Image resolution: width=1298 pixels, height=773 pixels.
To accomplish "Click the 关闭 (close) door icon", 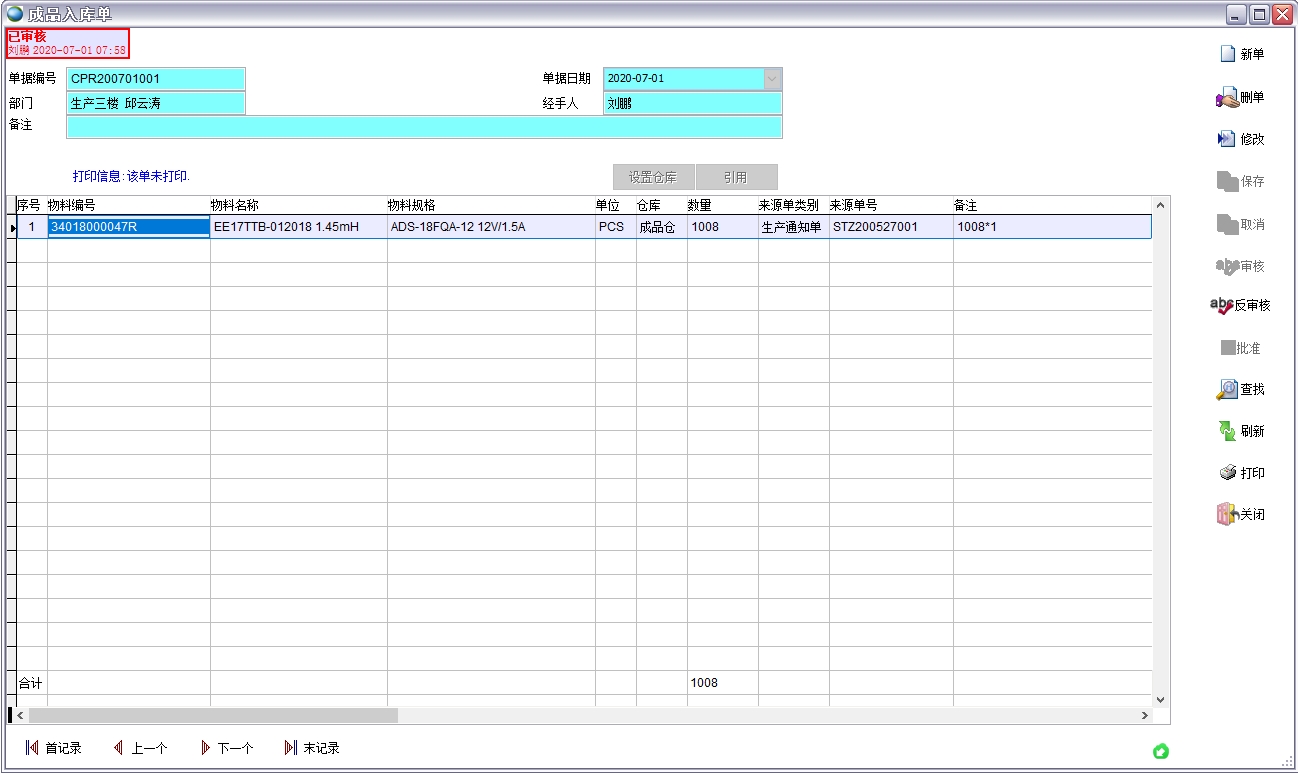I will point(1227,515).
